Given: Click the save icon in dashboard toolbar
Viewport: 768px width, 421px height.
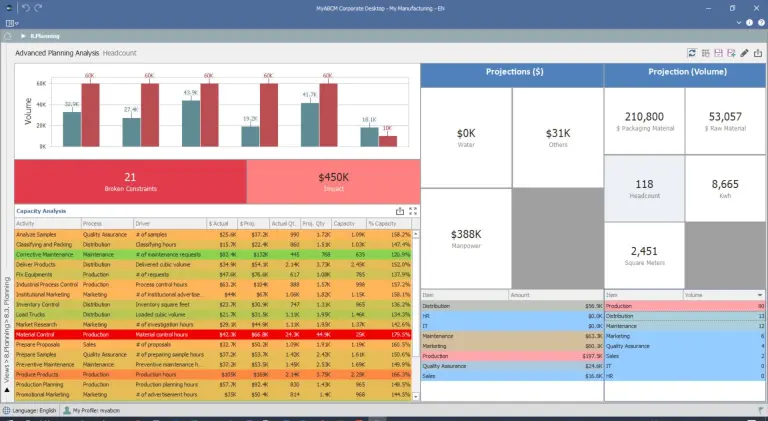Looking at the screenshot, I should pyautogui.click(x=717, y=52).
